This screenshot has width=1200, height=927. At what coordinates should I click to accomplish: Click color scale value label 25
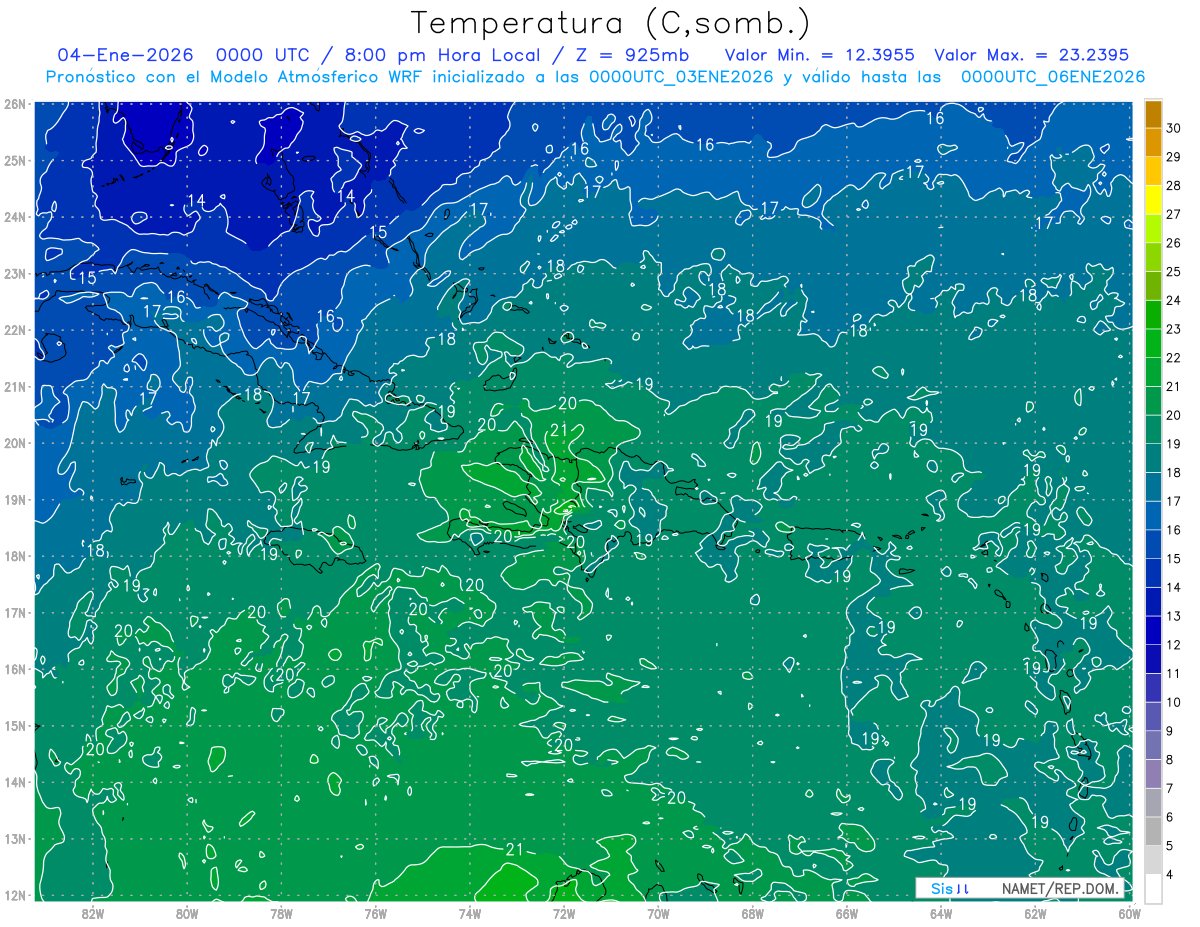[1174, 272]
